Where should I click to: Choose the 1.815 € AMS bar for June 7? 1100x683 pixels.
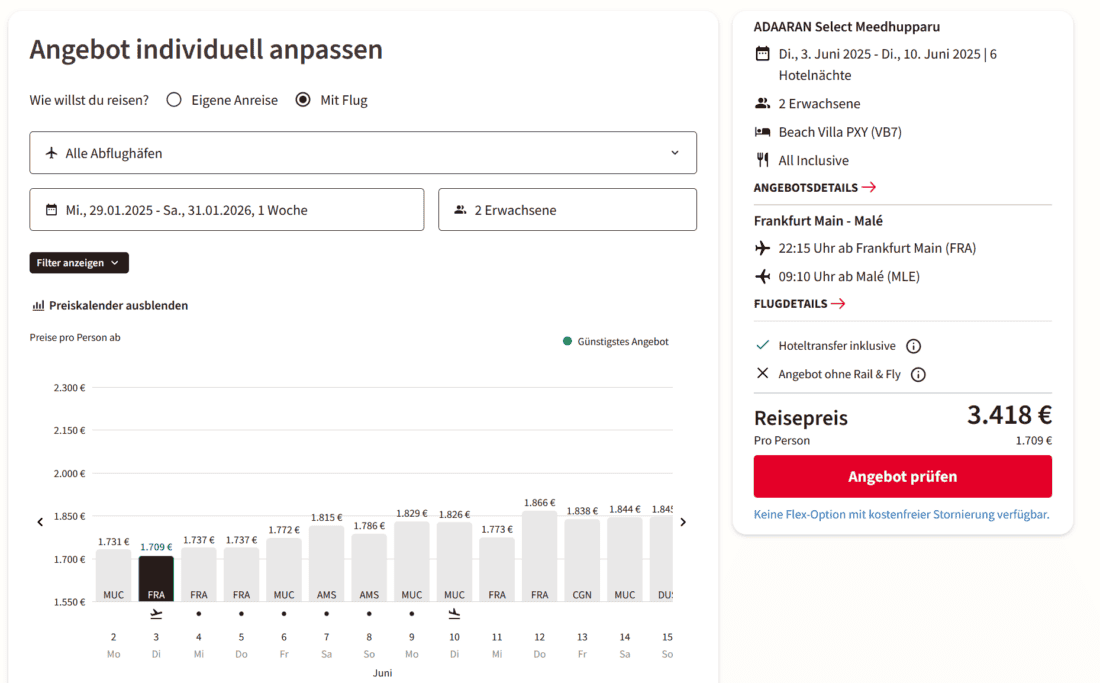pyautogui.click(x=326, y=564)
